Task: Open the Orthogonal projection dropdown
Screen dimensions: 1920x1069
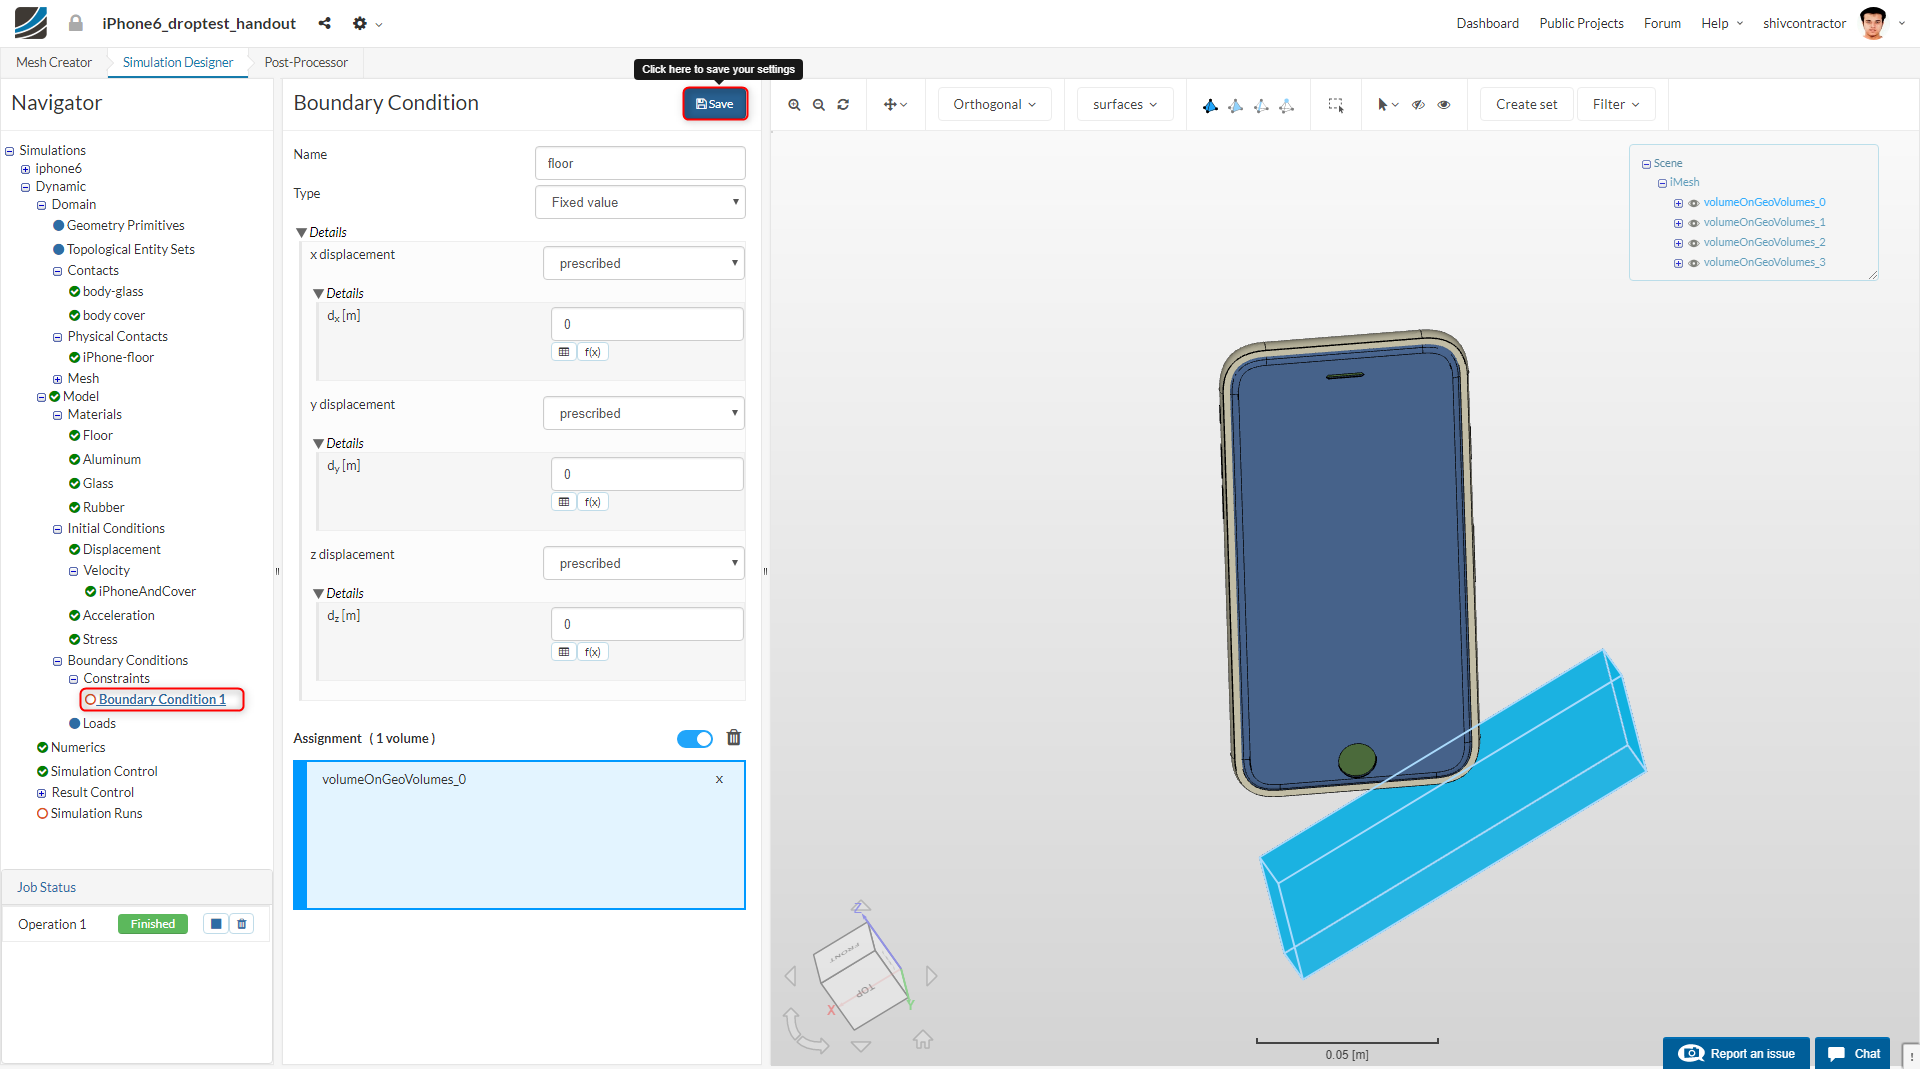Action: click(x=995, y=104)
